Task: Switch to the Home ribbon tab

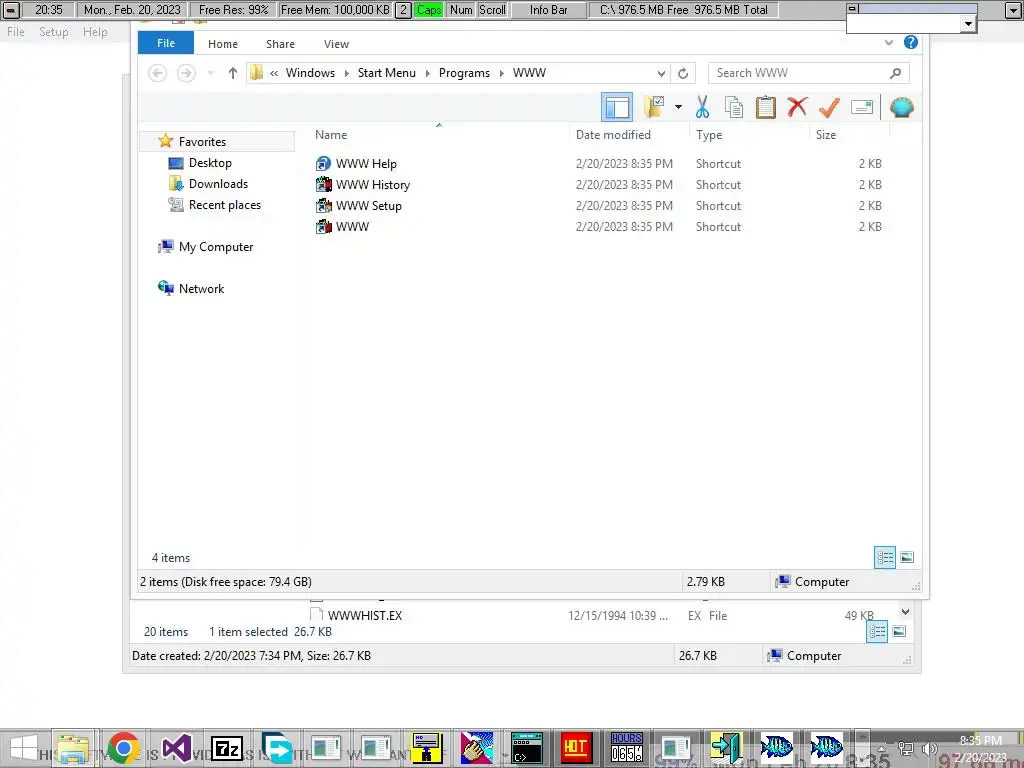Action: (223, 44)
